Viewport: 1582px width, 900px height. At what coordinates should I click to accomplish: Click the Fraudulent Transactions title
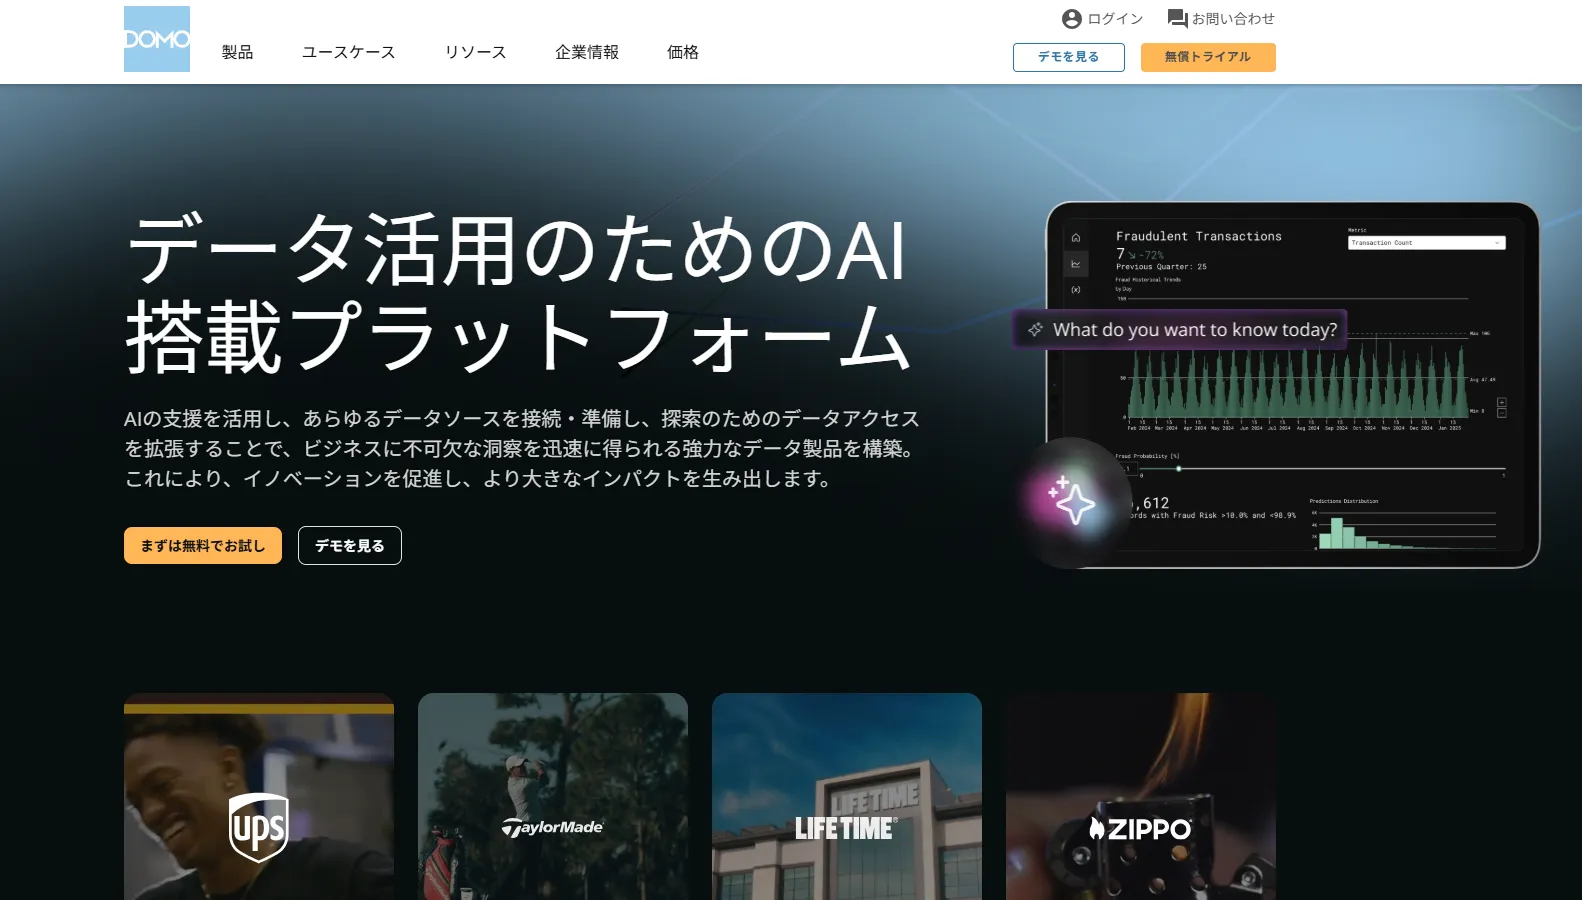tap(1199, 236)
